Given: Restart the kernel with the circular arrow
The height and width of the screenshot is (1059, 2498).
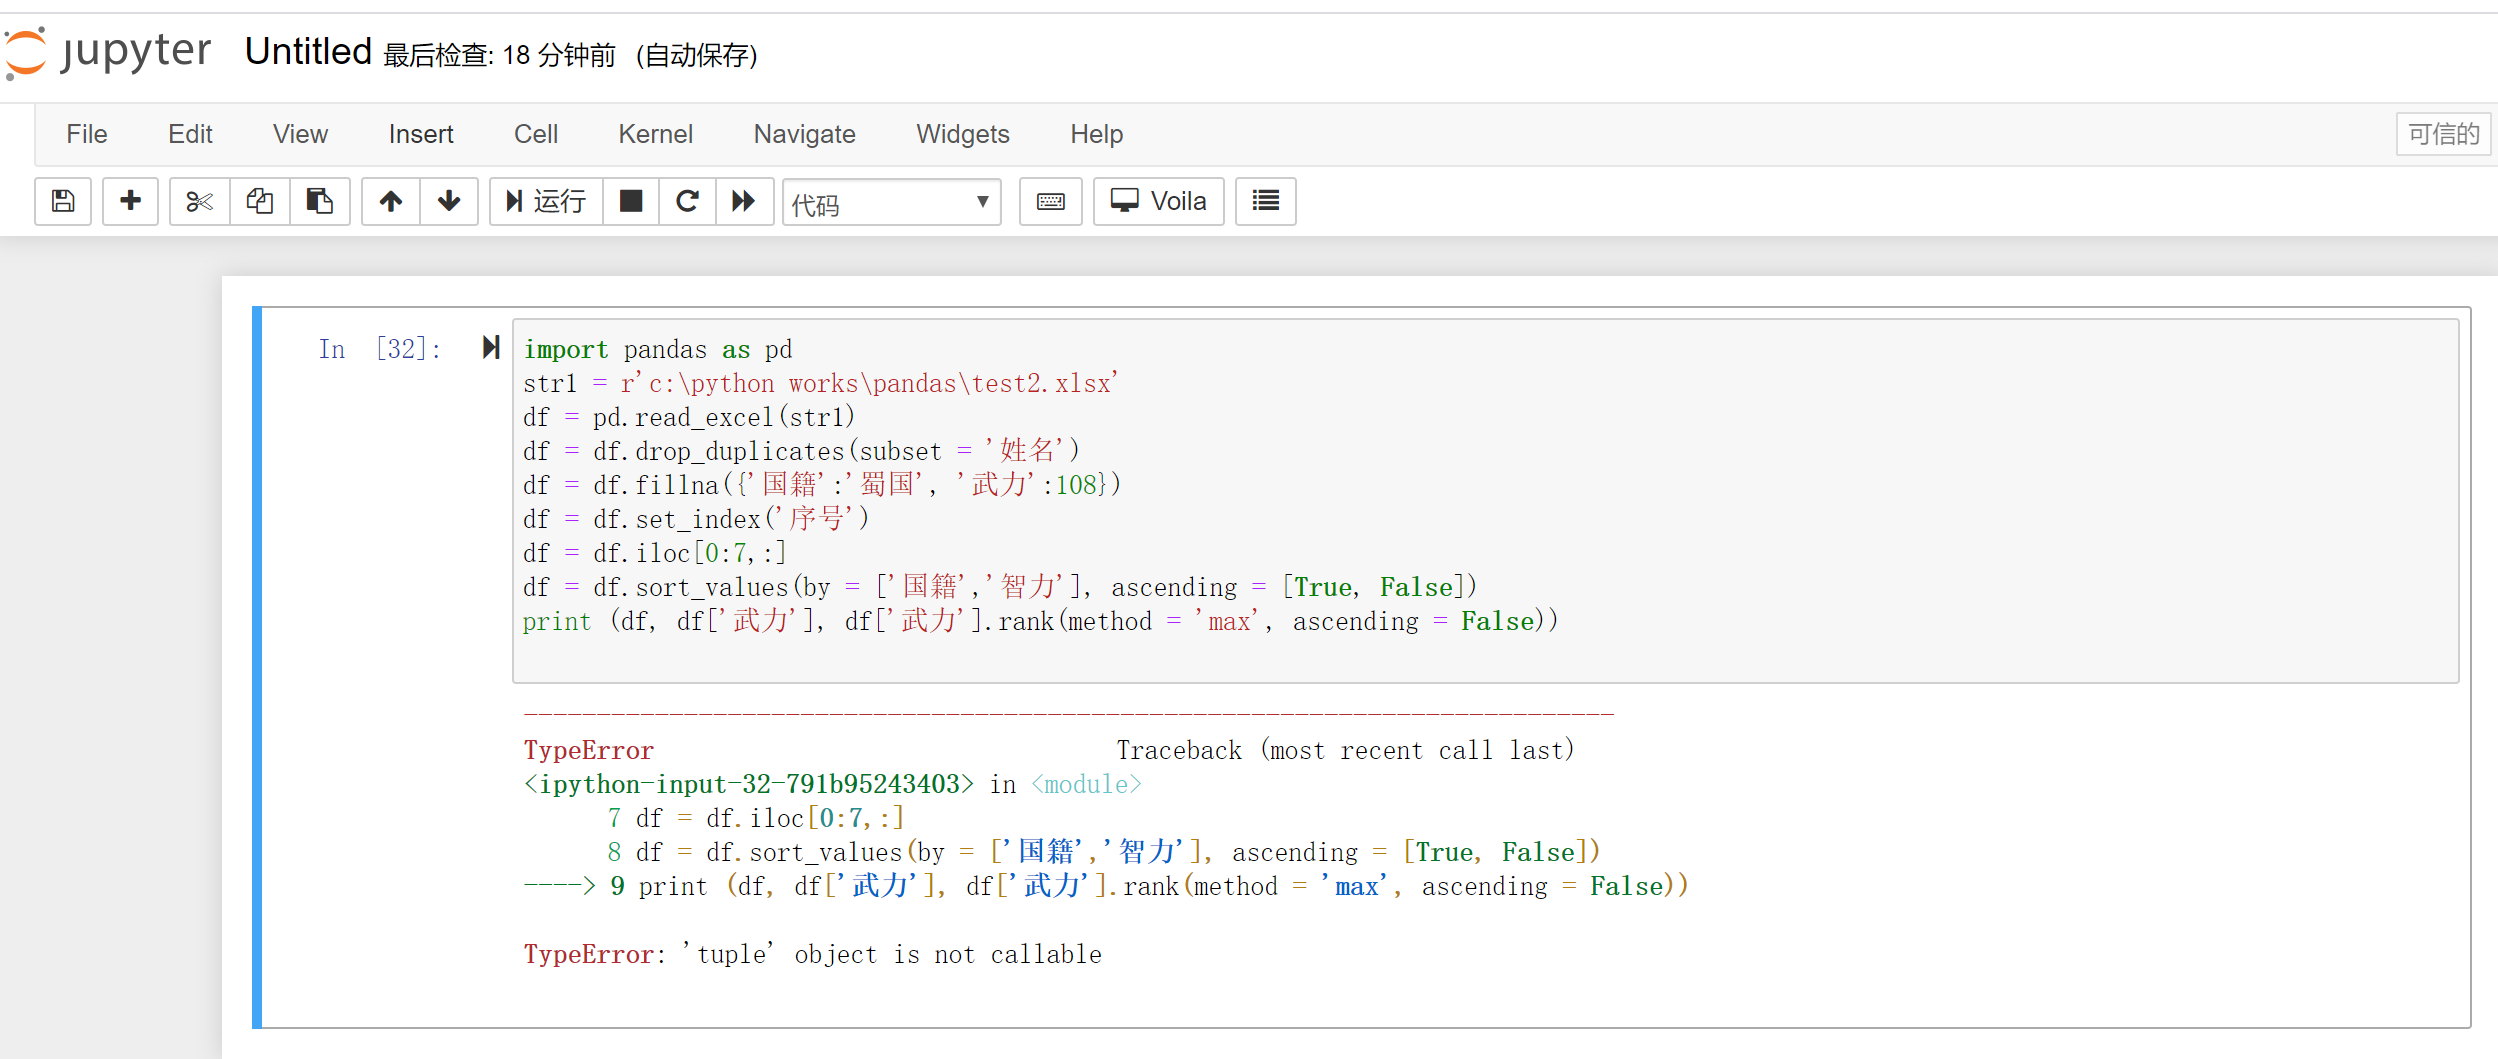Looking at the screenshot, I should click(x=687, y=202).
